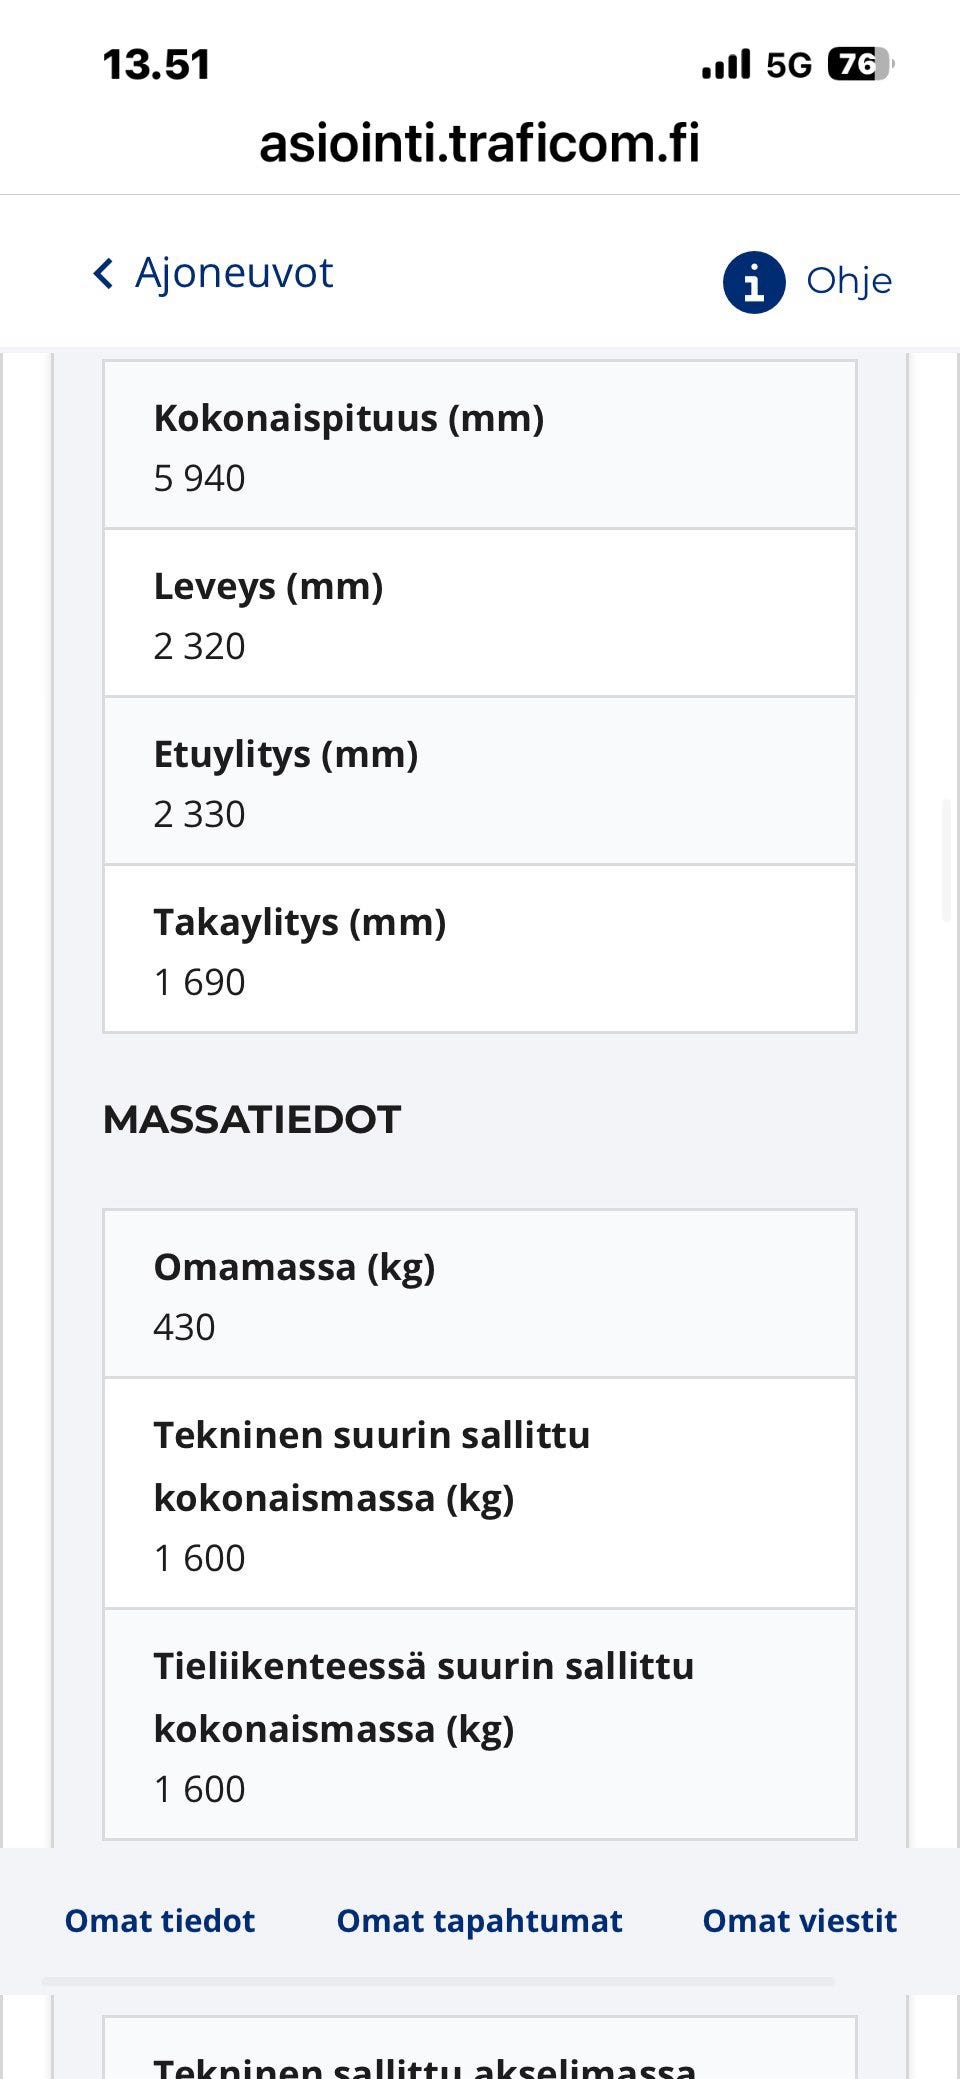Image resolution: width=960 pixels, height=2079 pixels.
Task: Tap the 5G network indicator
Action: click(789, 66)
